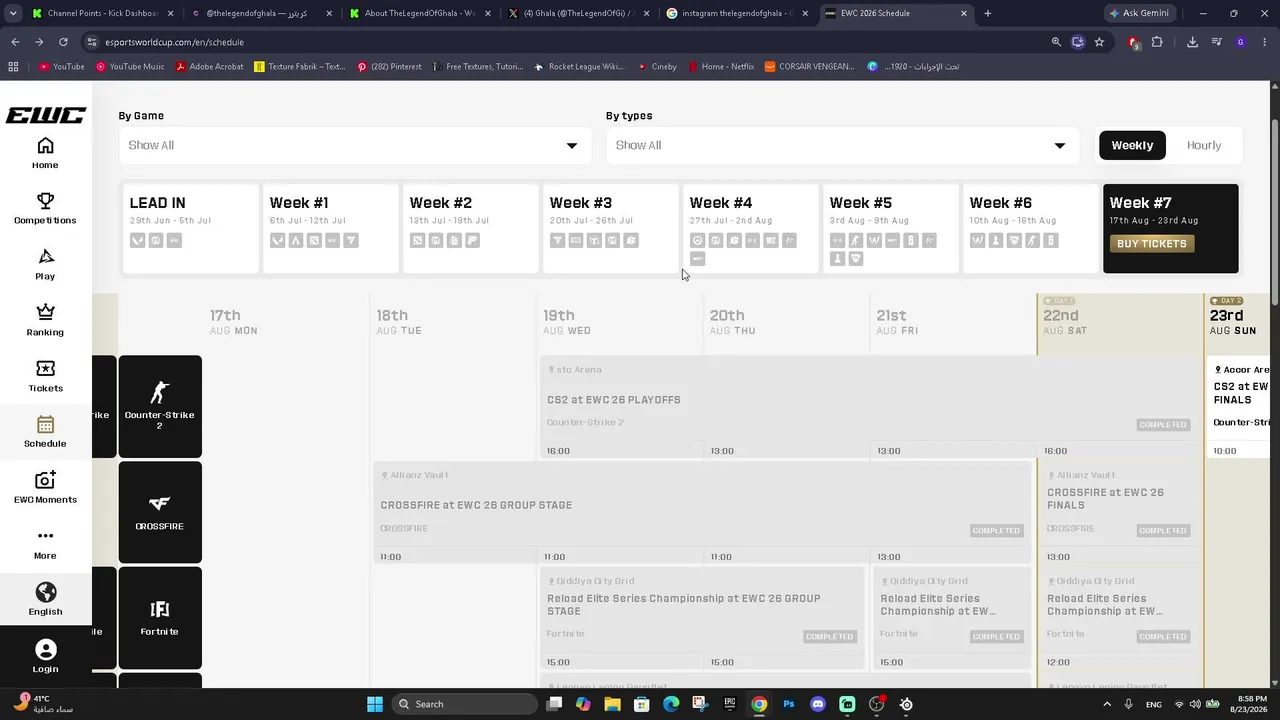
Task: Expand the By types filter dropdown
Action: click(x=843, y=145)
